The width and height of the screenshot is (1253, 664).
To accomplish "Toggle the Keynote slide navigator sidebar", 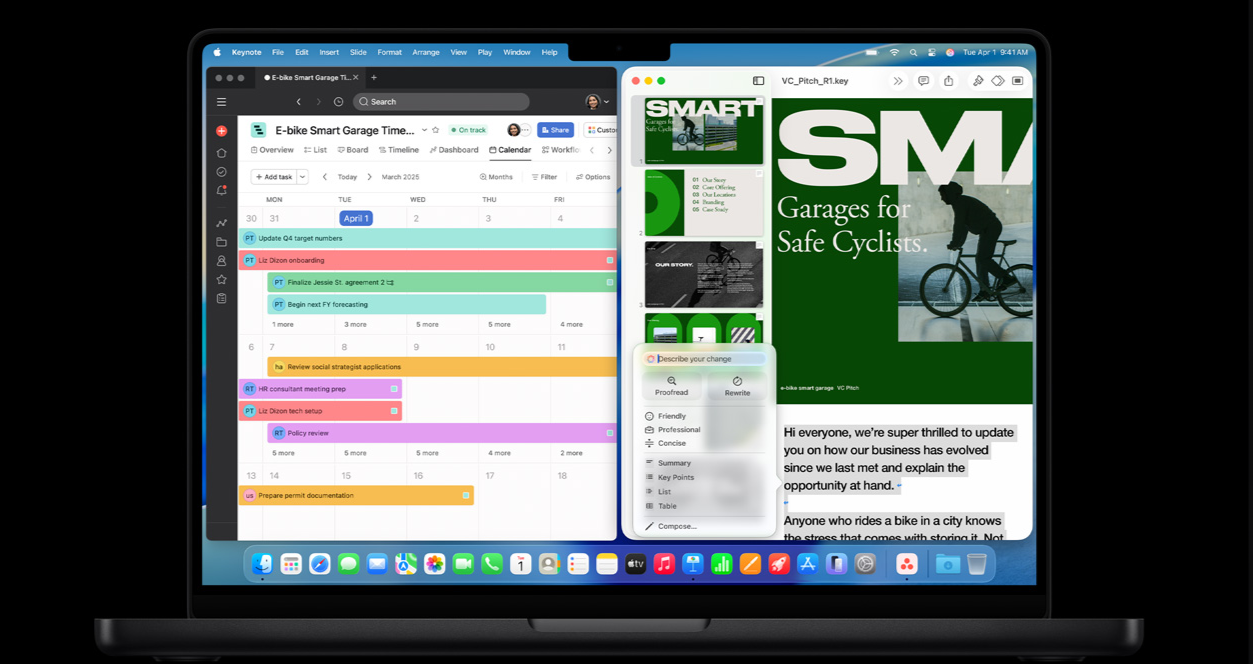I will [758, 81].
